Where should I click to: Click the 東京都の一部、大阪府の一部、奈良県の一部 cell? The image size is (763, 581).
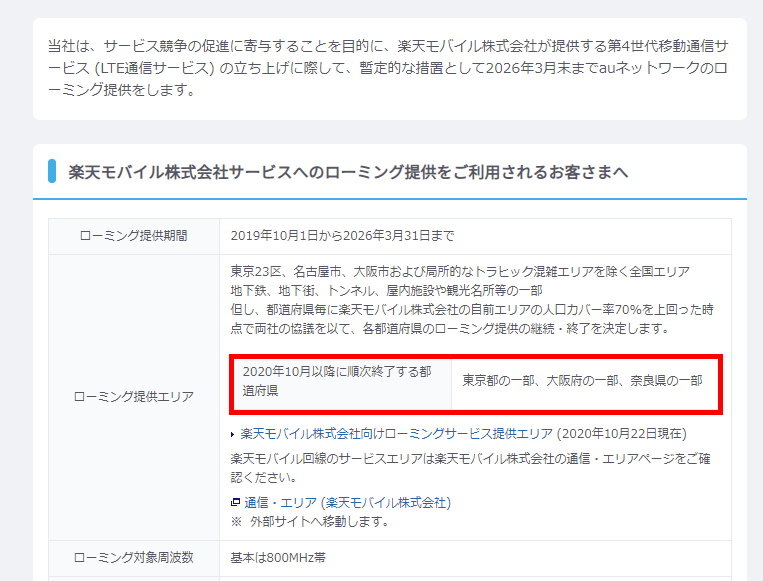(x=582, y=381)
